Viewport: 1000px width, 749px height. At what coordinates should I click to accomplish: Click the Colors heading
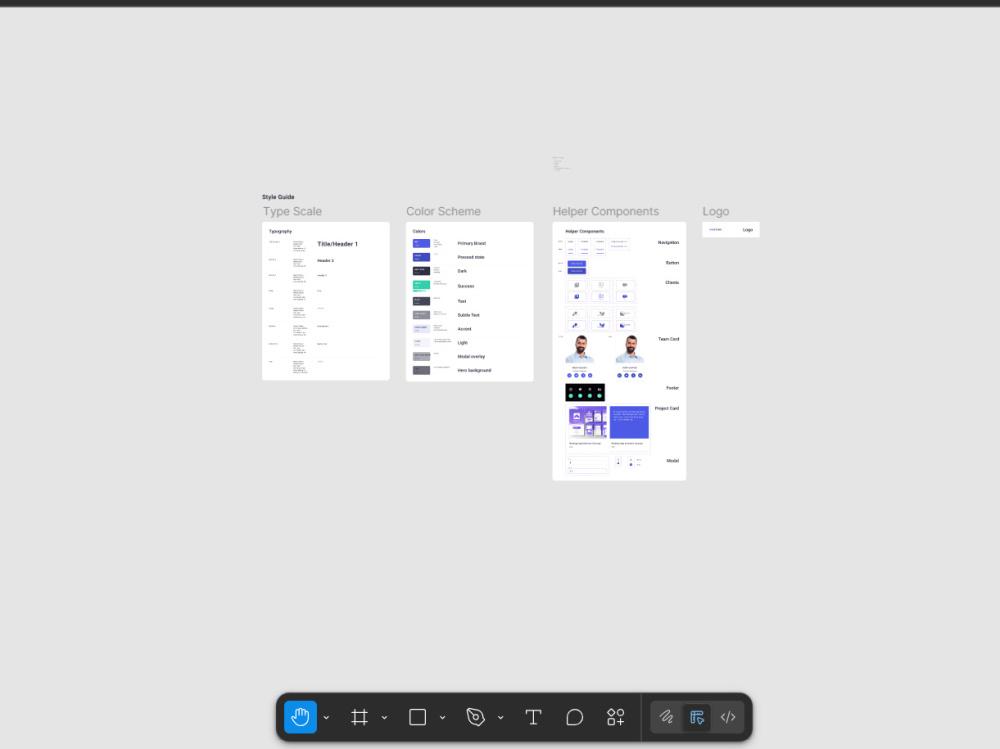(419, 232)
